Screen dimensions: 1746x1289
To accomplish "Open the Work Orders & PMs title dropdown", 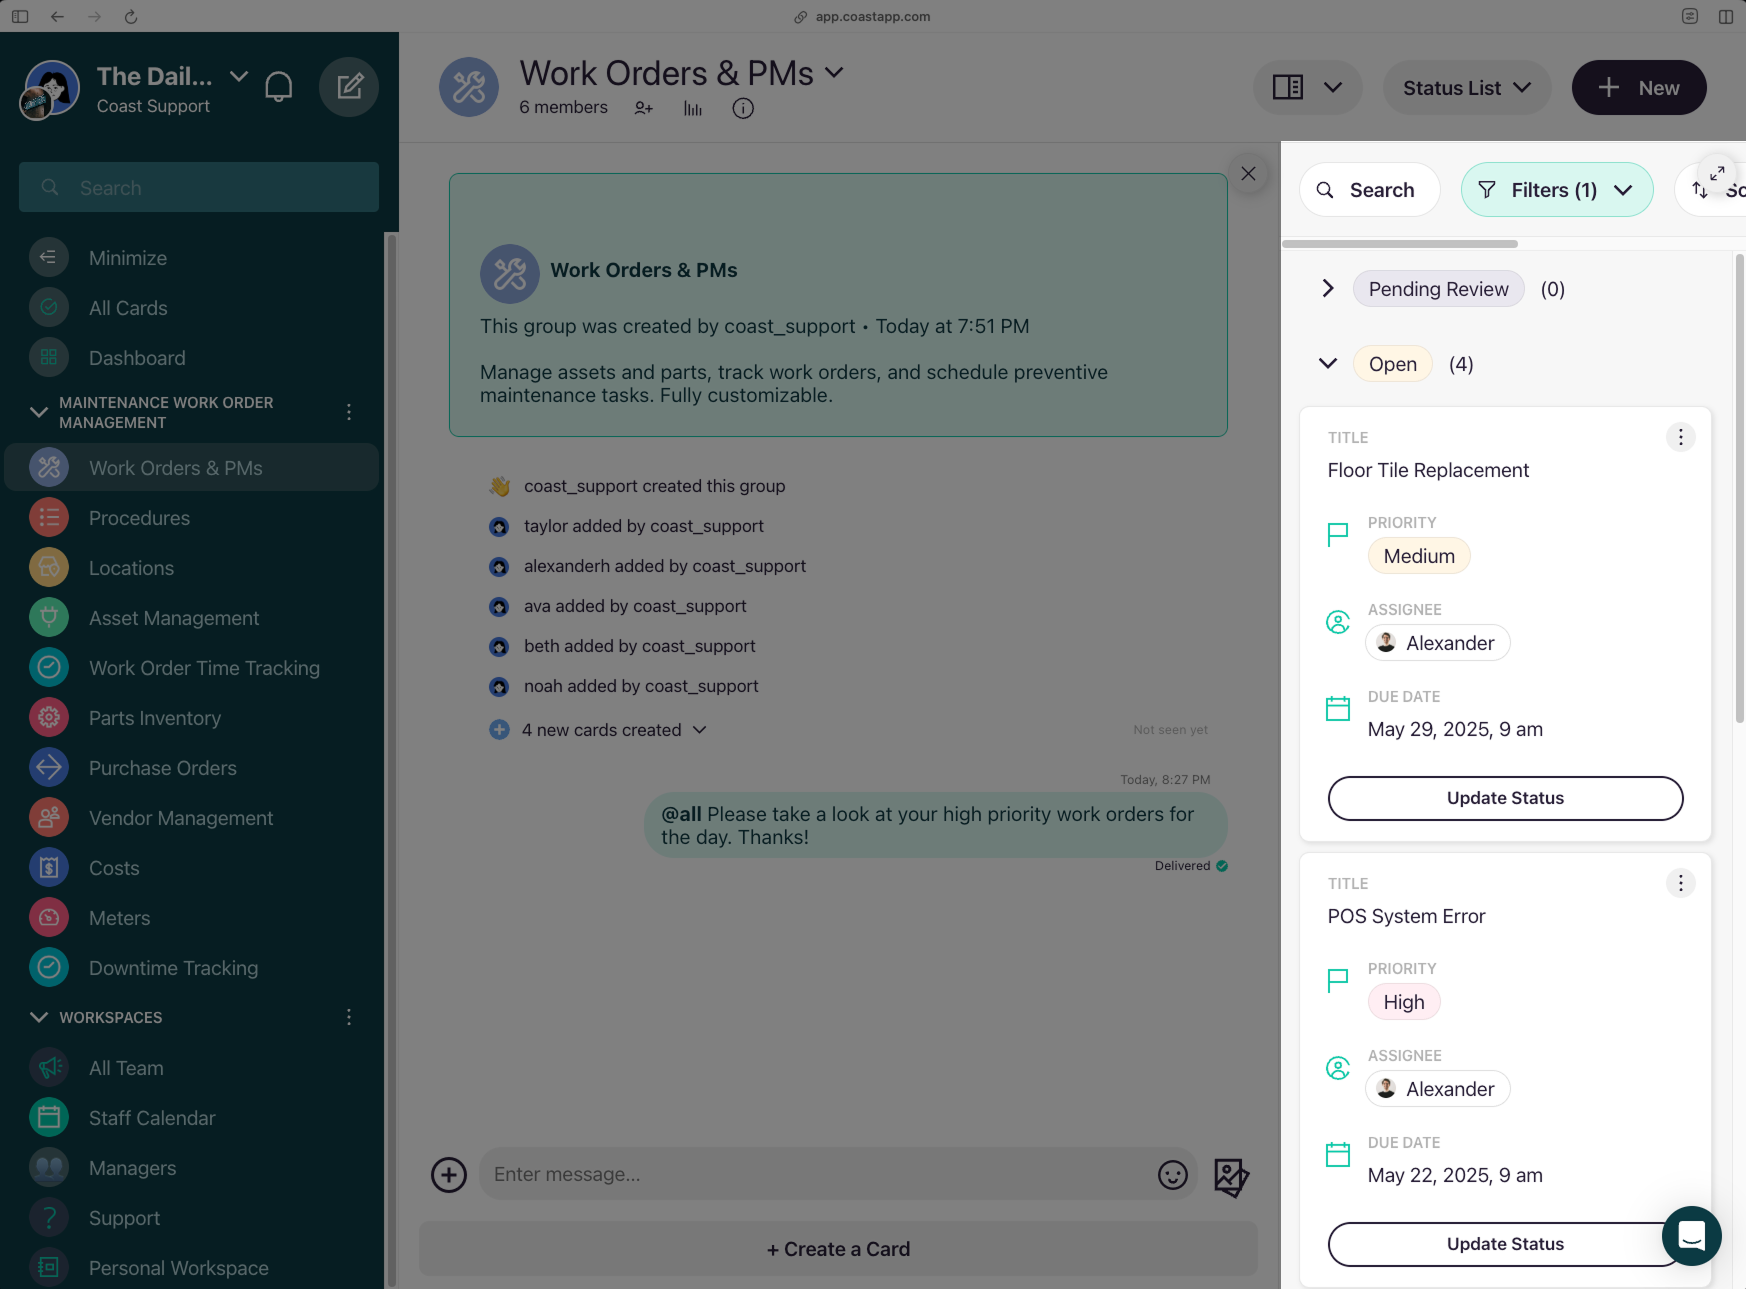I will click(834, 73).
